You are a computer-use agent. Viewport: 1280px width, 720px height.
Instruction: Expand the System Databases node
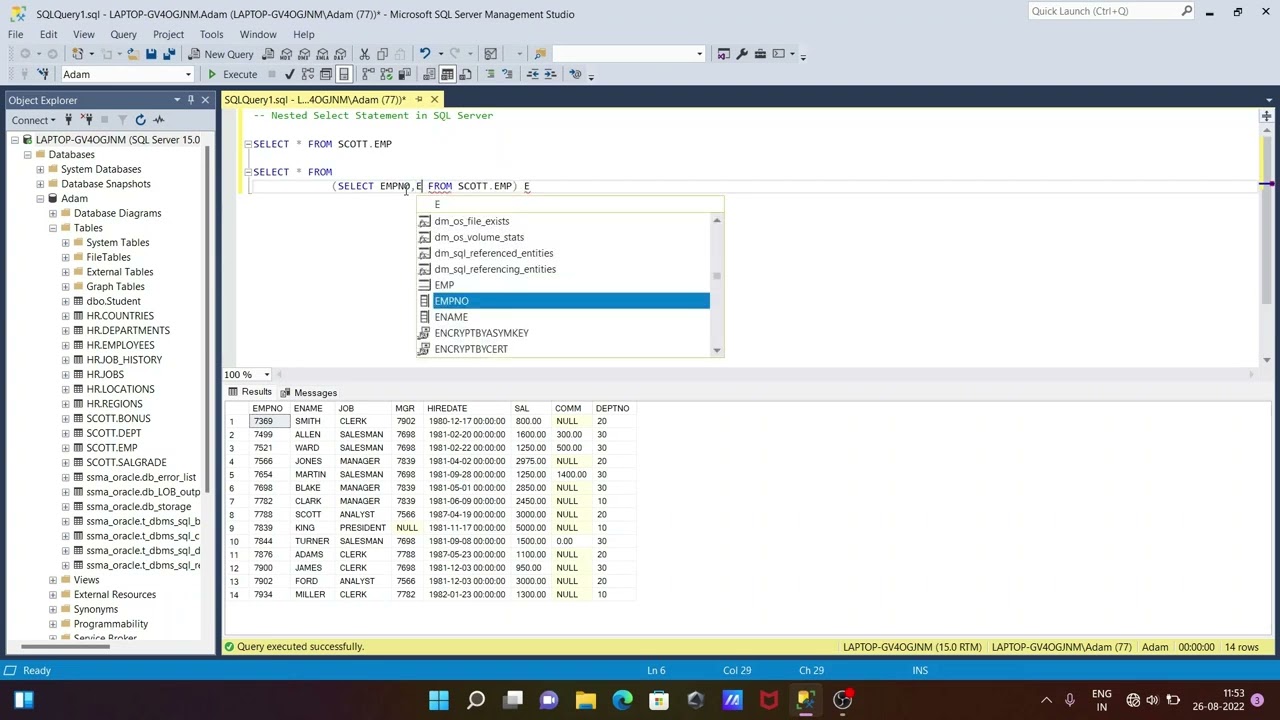pos(40,169)
